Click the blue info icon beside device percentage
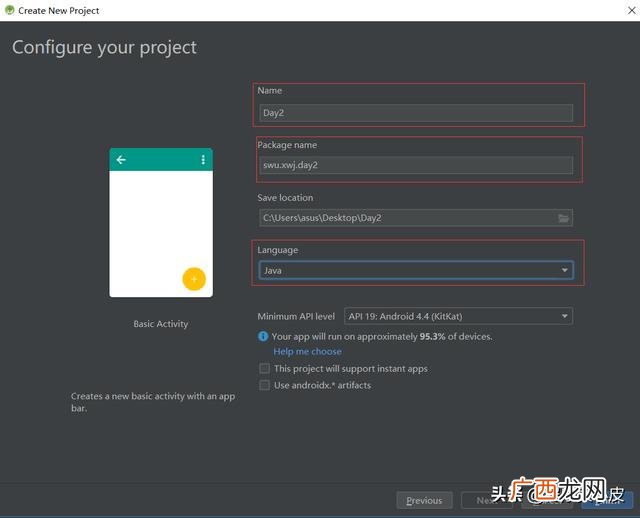Viewport: 640px width, 518px height. [x=263, y=336]
